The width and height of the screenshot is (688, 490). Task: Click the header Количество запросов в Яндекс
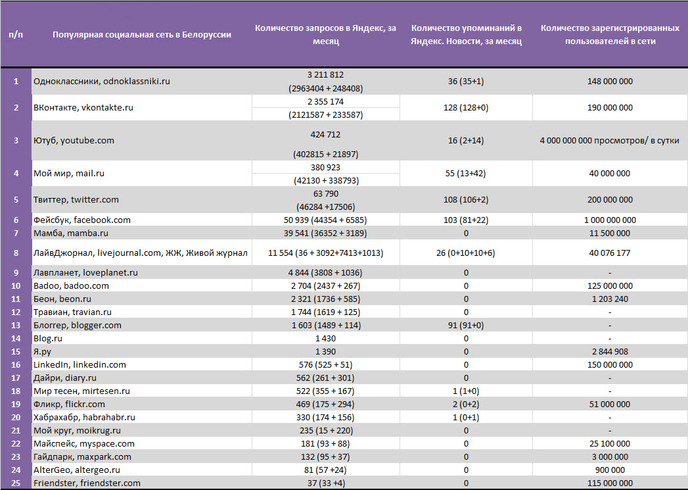click(326, 34)
